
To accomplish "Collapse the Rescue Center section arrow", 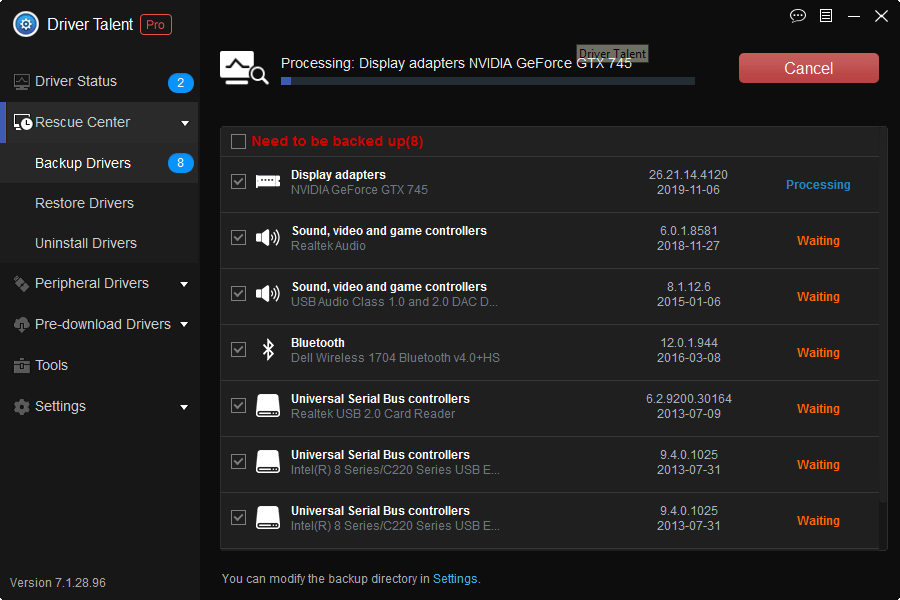I will (184, 123).
